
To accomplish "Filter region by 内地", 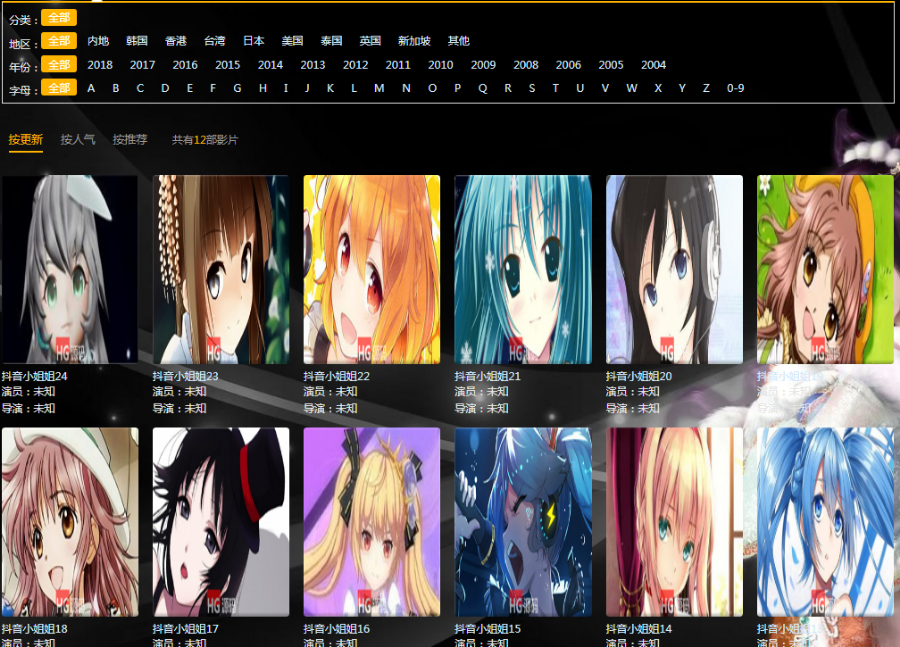I will click(x=98, y=41).
